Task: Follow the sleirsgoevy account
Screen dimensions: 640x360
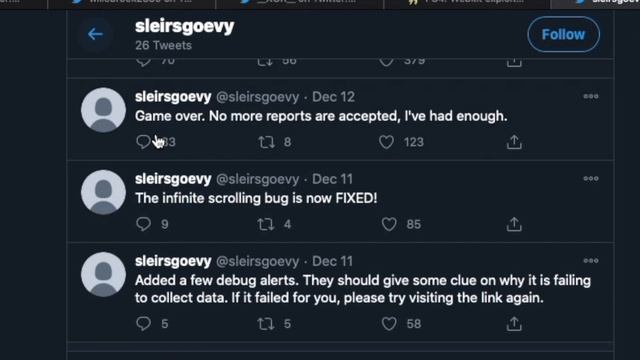Action: pyautogui.click(x=563, y=34)
